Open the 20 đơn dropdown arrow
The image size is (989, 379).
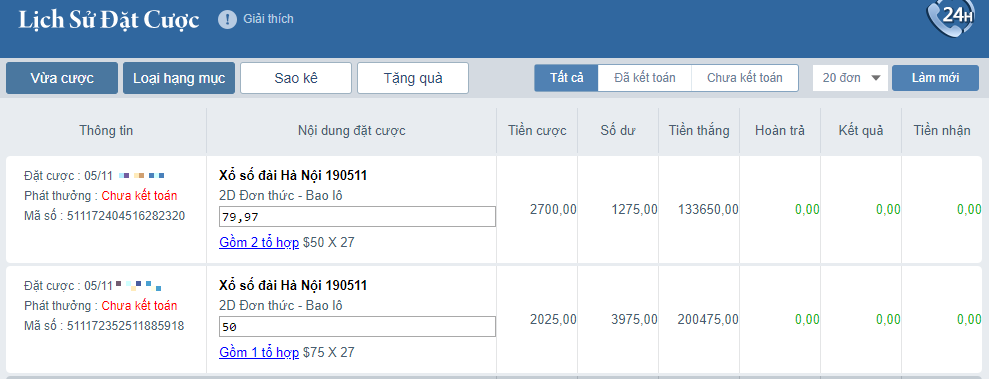[x=875, y=78]
